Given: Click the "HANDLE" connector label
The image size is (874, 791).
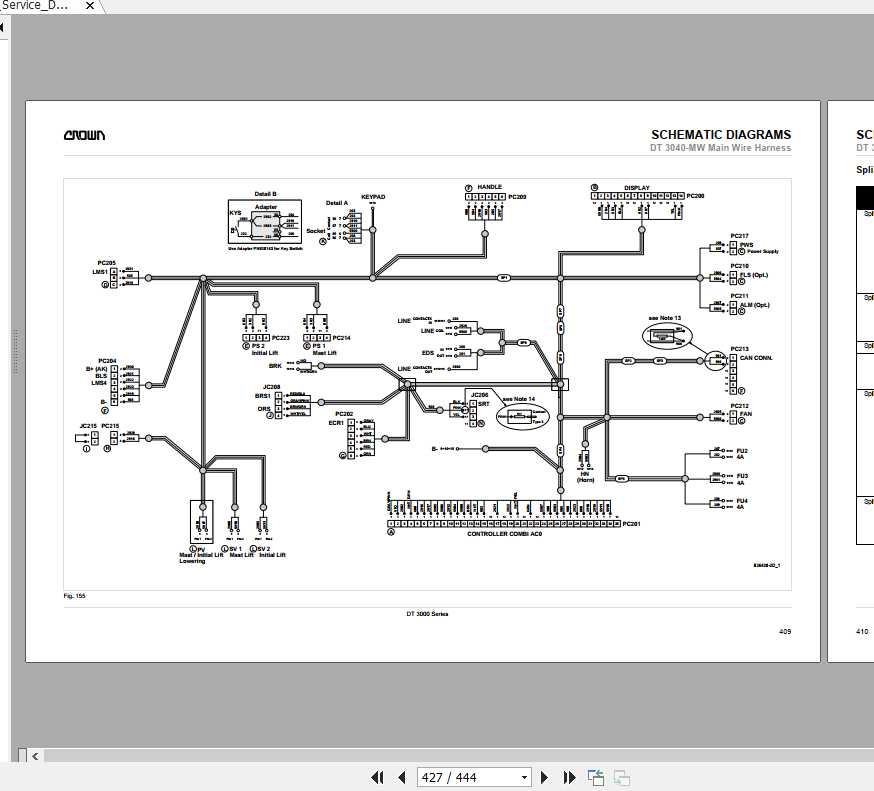Looking at the screenshot, I should click(489, 187).
